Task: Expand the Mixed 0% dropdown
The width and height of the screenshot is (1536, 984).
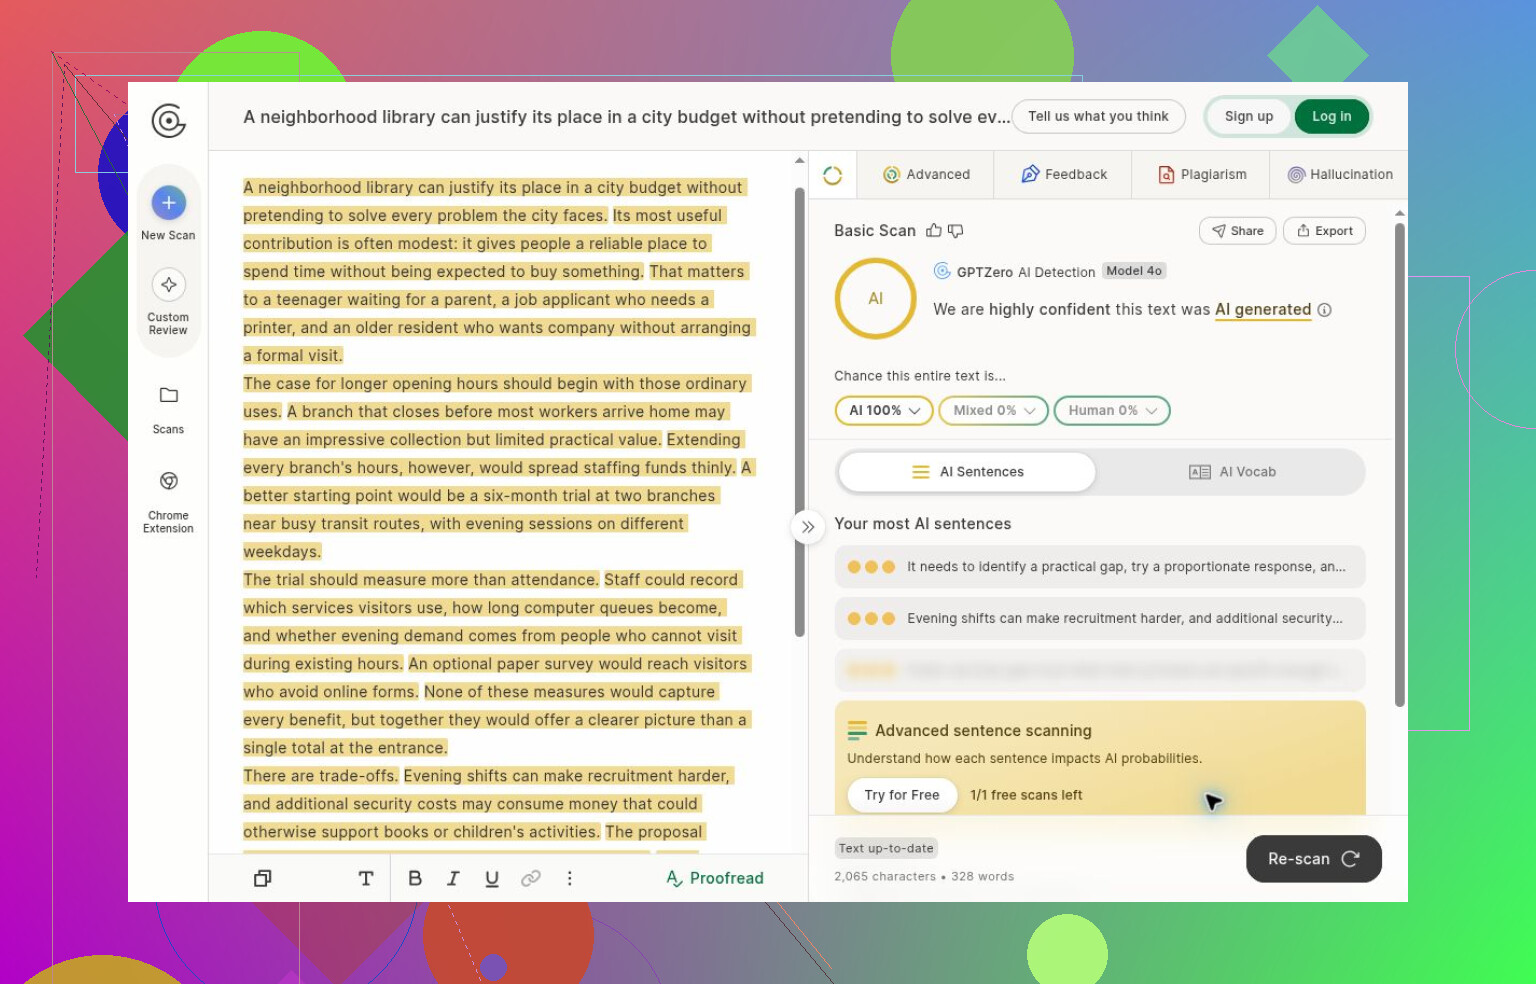Action: pyautogui.click(x=994, y=410)
